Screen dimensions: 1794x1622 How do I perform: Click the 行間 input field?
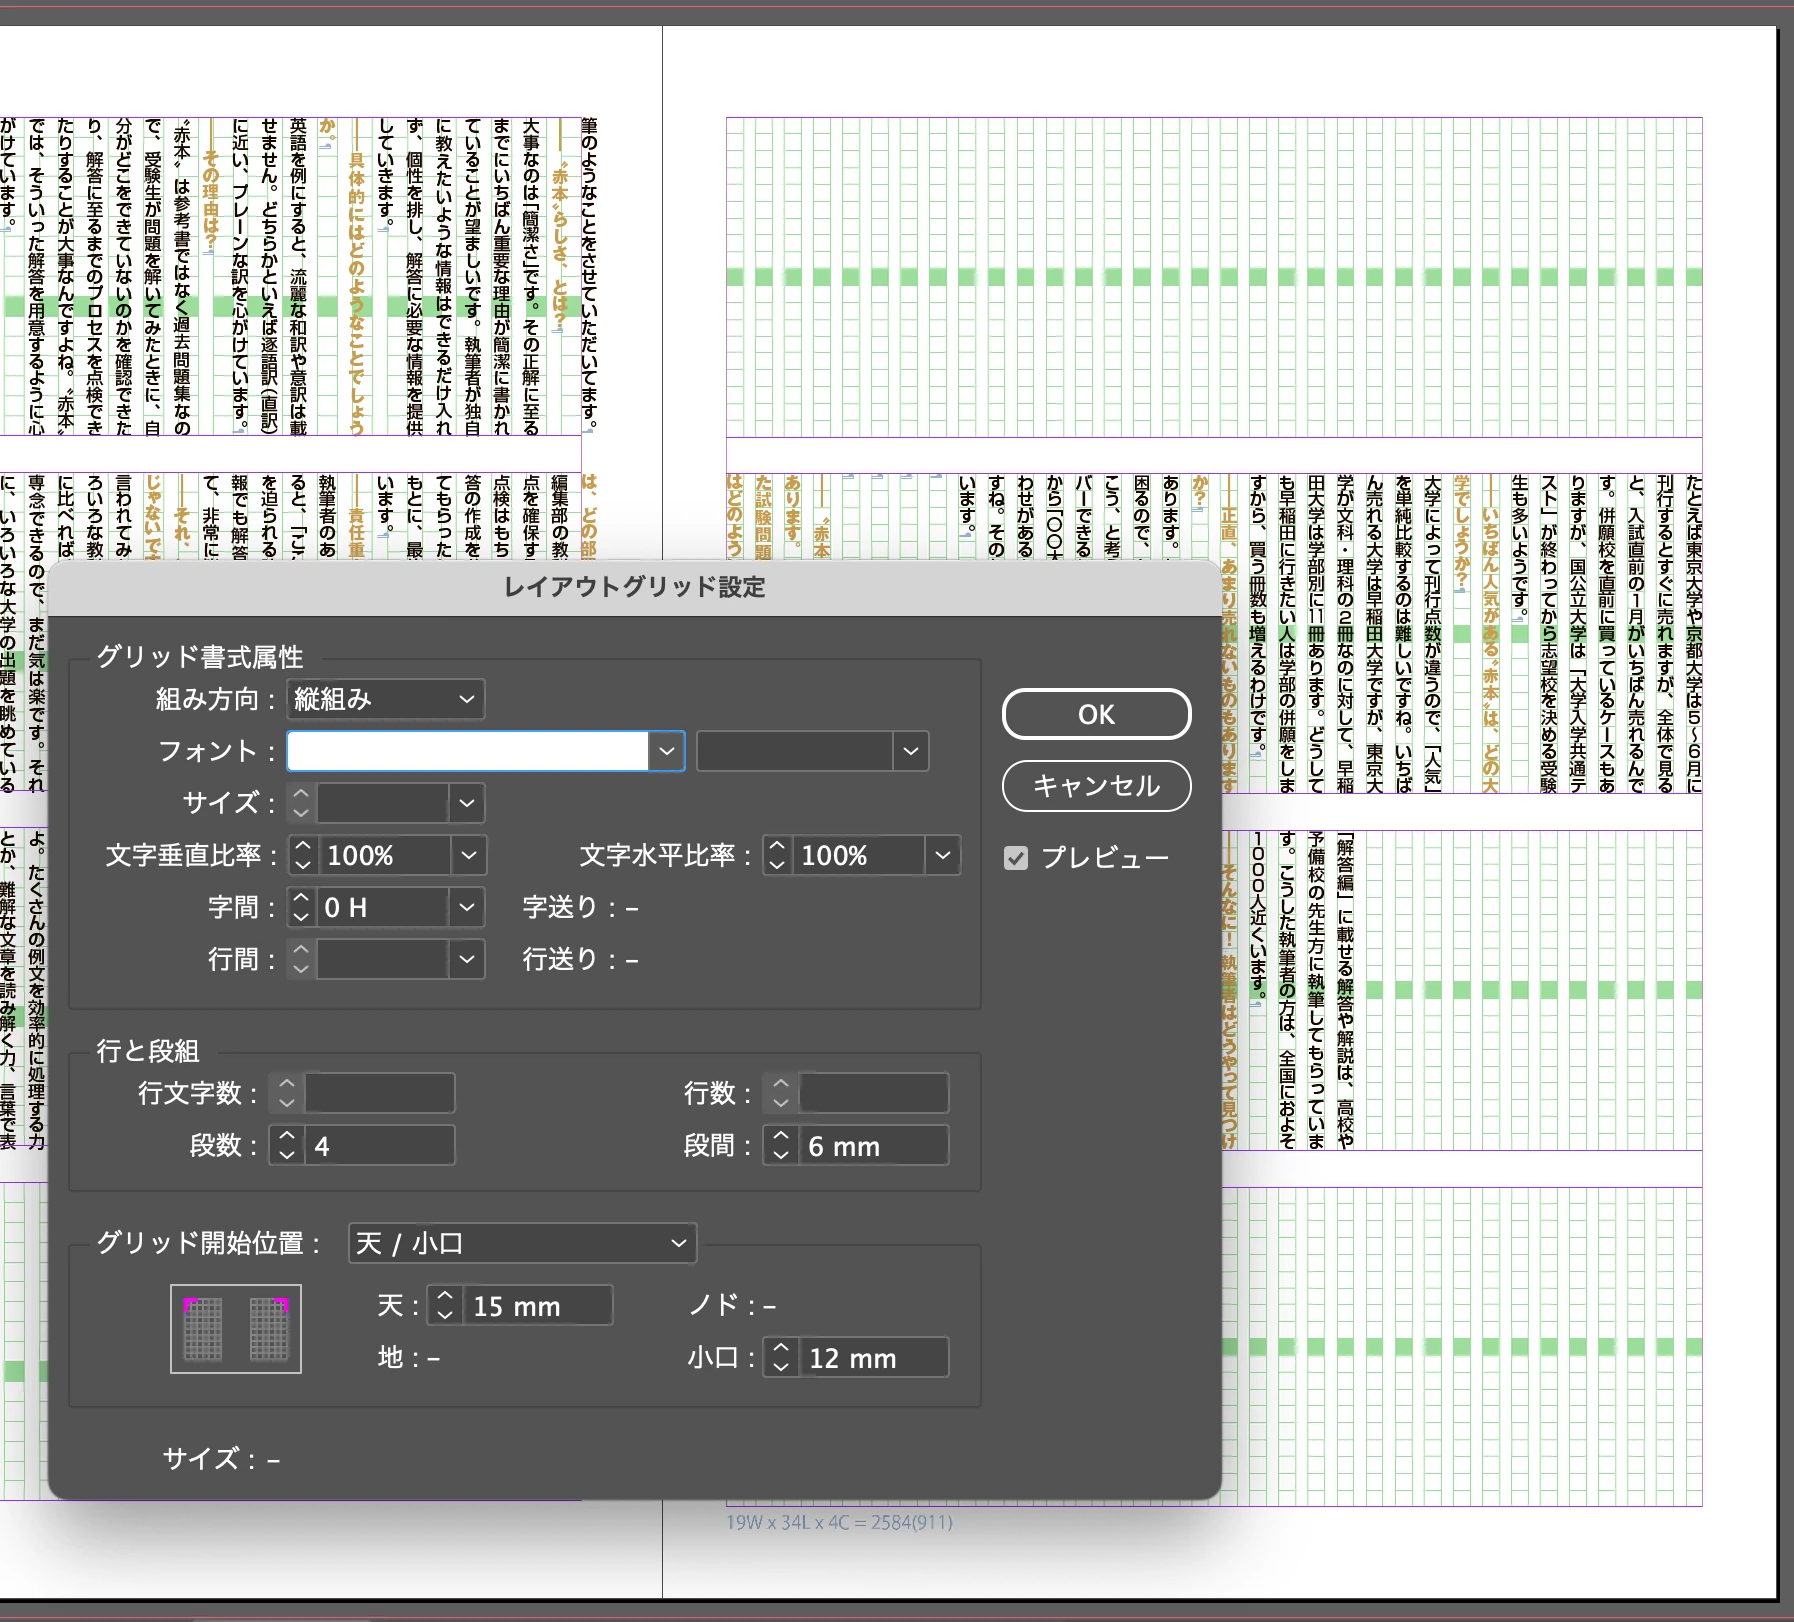(x=382, y=959)
